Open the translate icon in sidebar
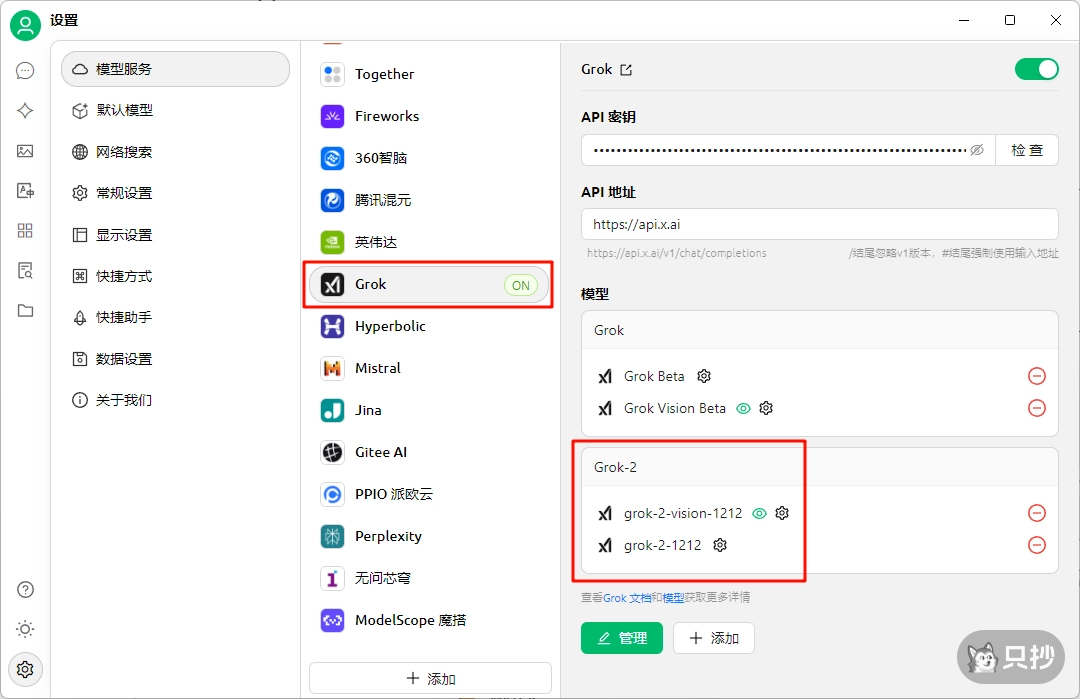The width and height of the screenshot is (1080, 699). [x=25, y=191]
